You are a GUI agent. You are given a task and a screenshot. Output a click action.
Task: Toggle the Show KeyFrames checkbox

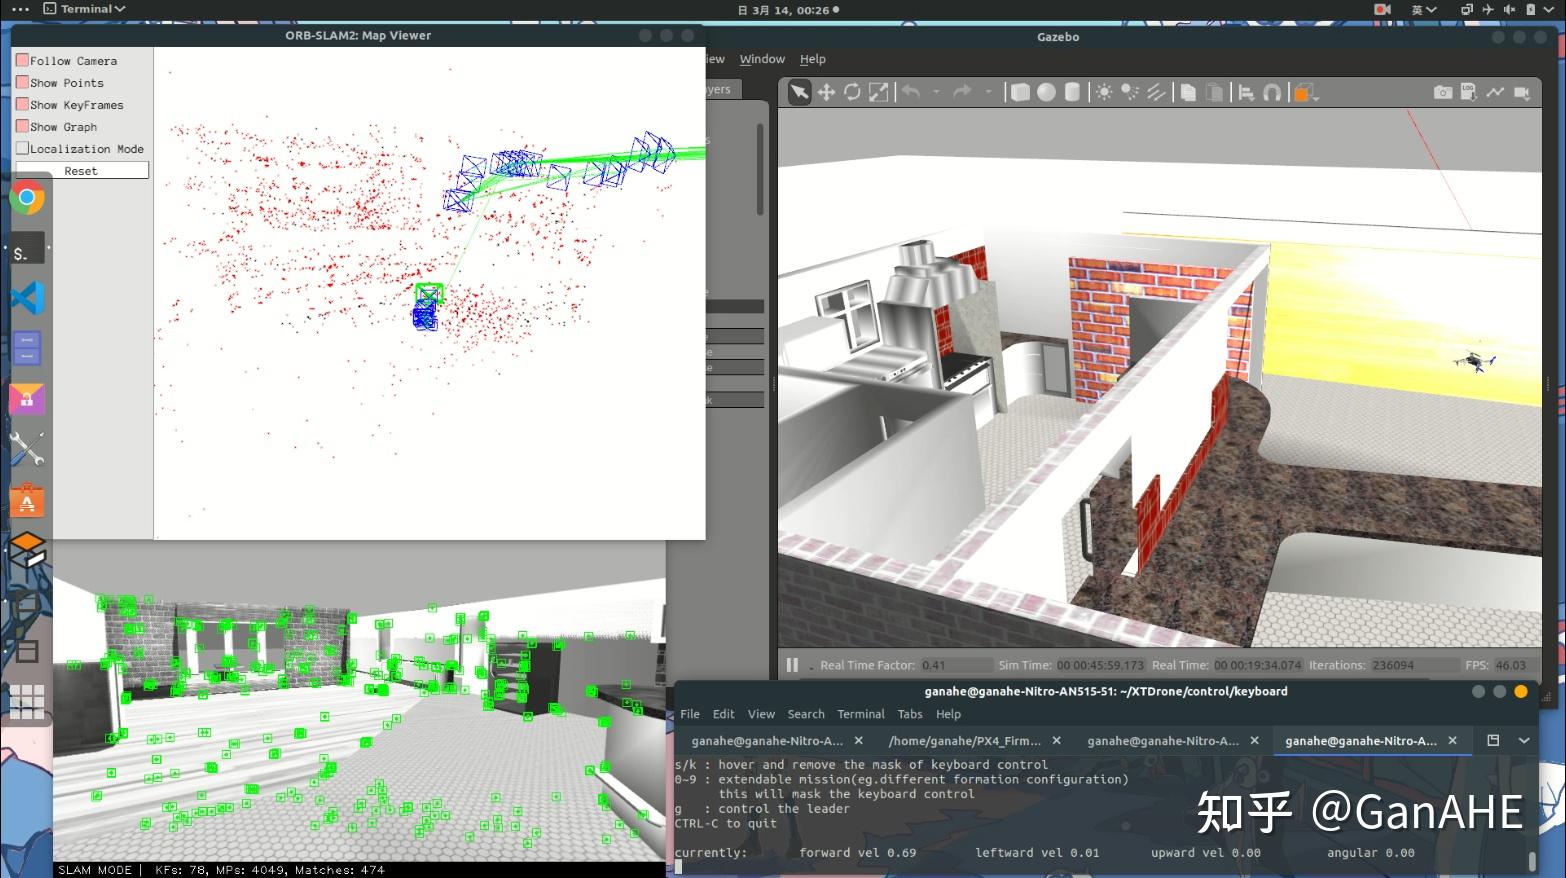click(x=22, y=104)
